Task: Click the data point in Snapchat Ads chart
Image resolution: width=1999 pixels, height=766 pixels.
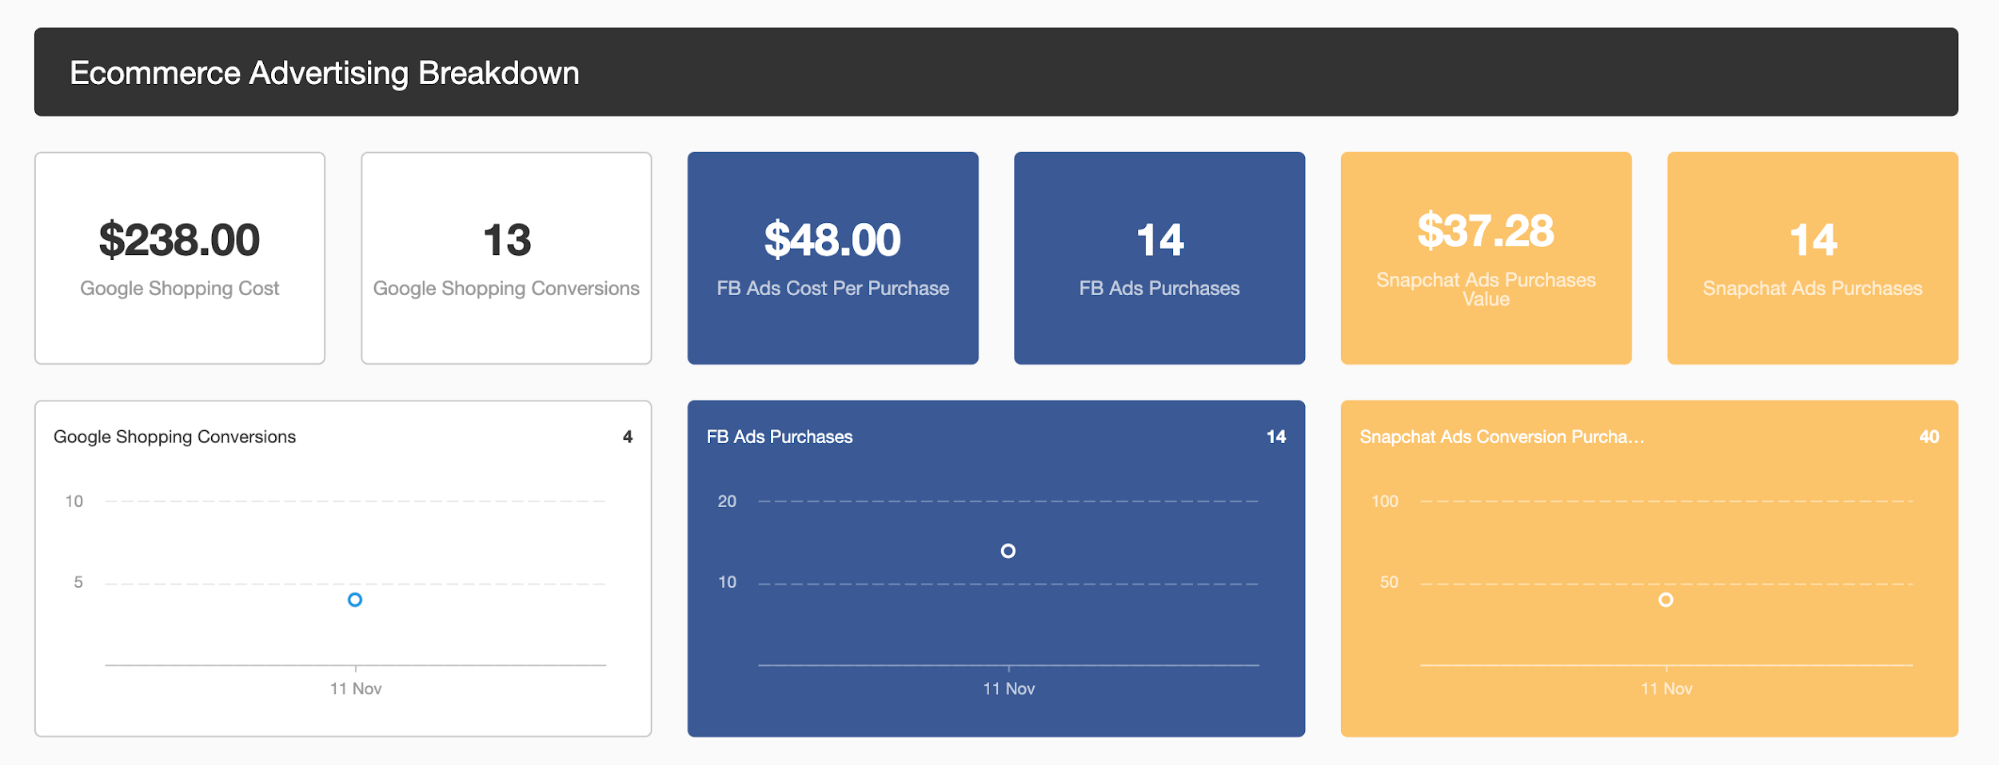Action: point(1666,600)
